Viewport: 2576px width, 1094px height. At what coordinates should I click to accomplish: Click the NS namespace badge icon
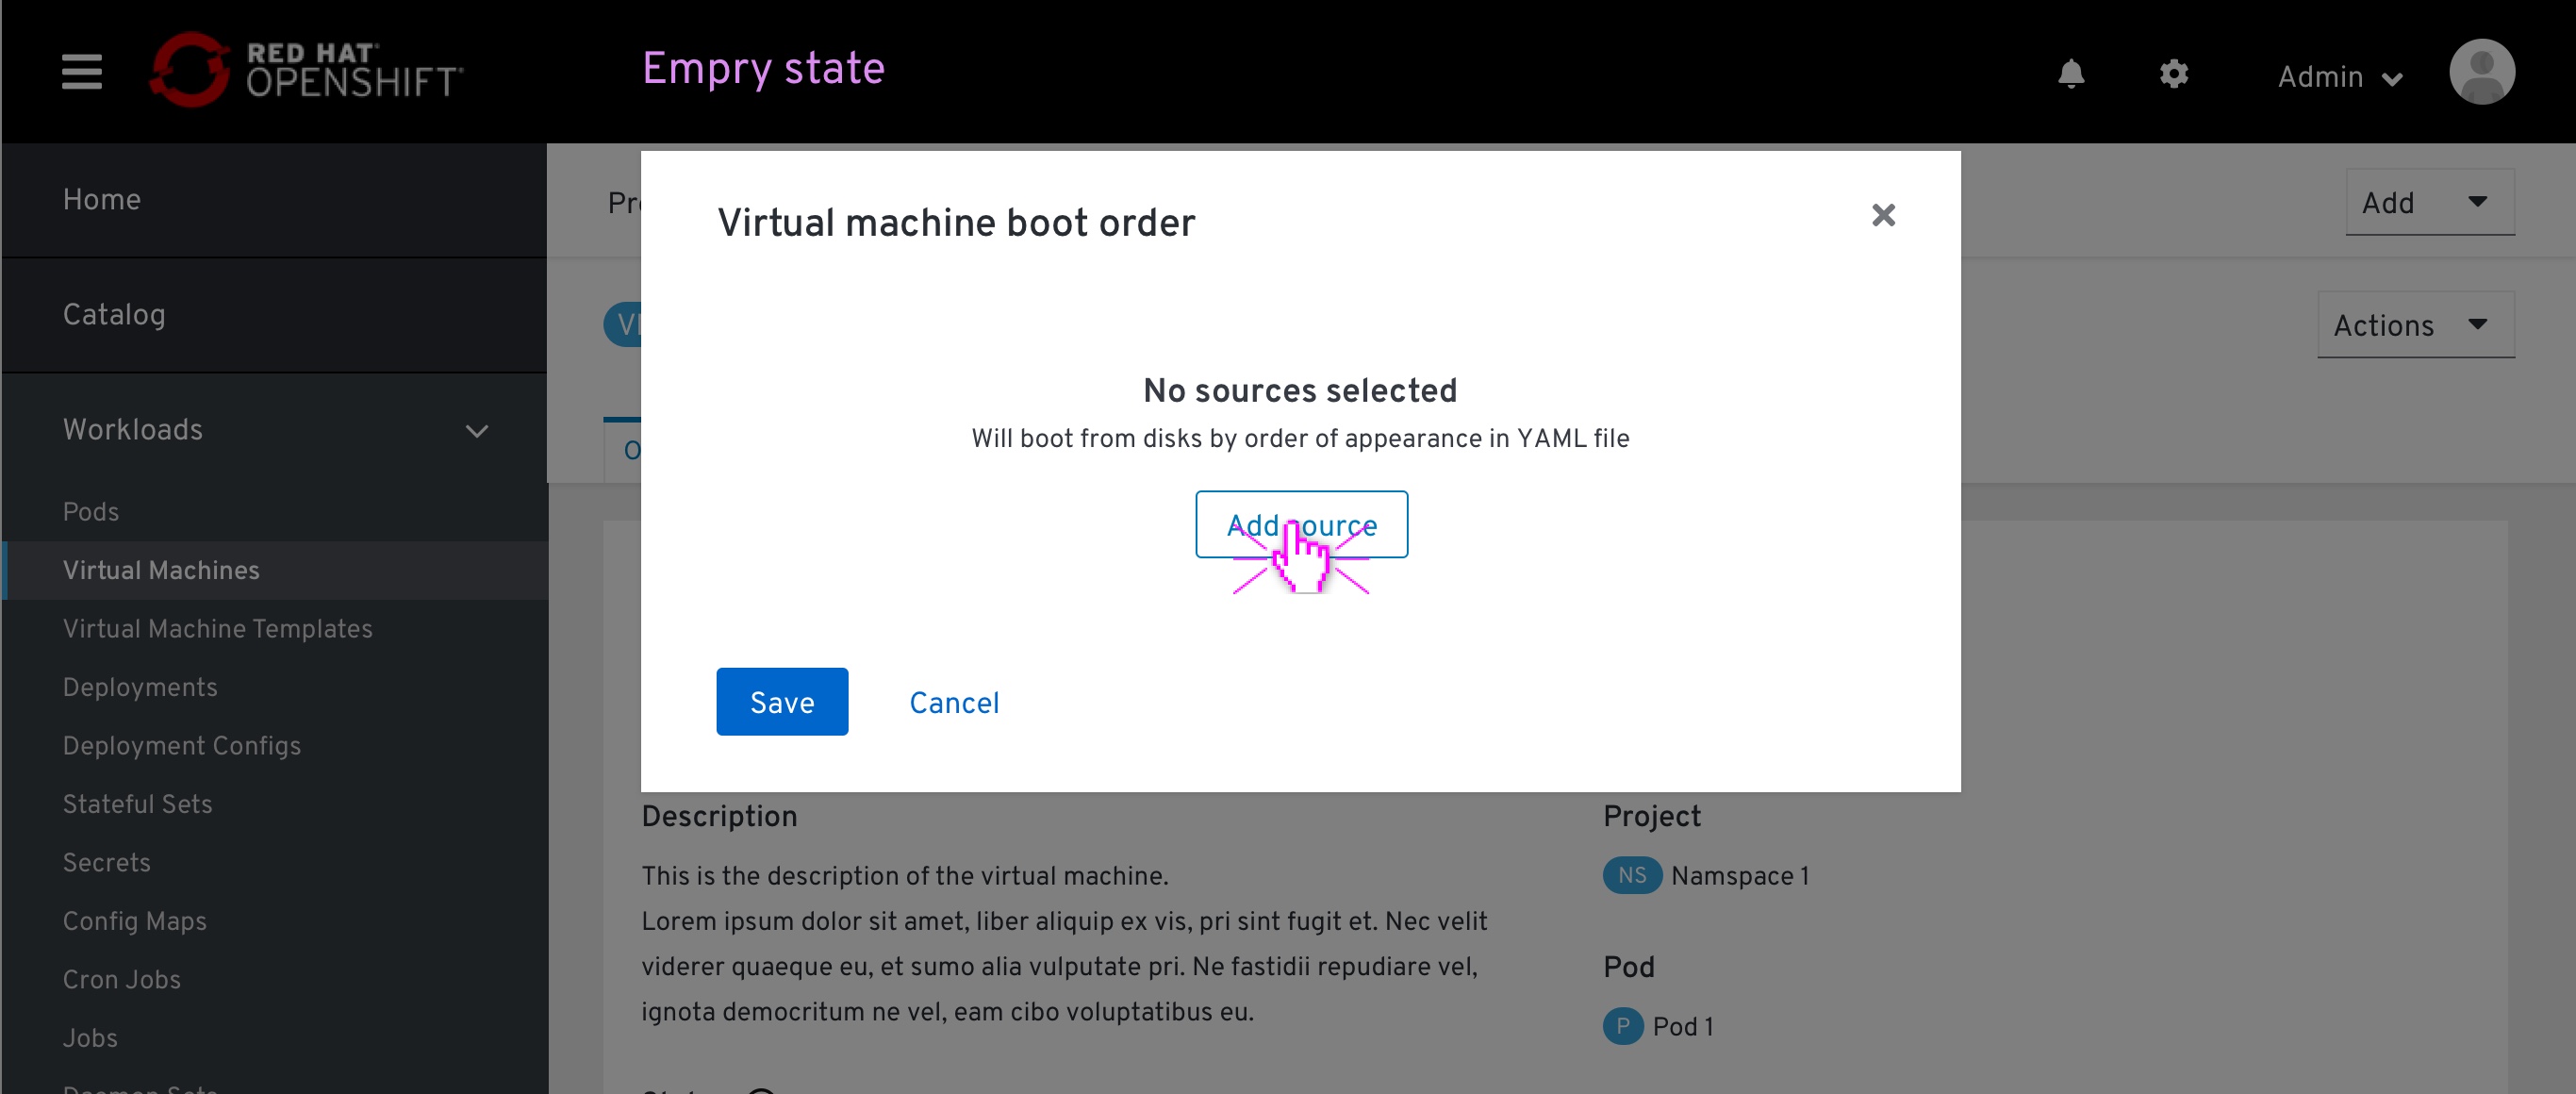pyautogui.click(x=1629, y=875)
